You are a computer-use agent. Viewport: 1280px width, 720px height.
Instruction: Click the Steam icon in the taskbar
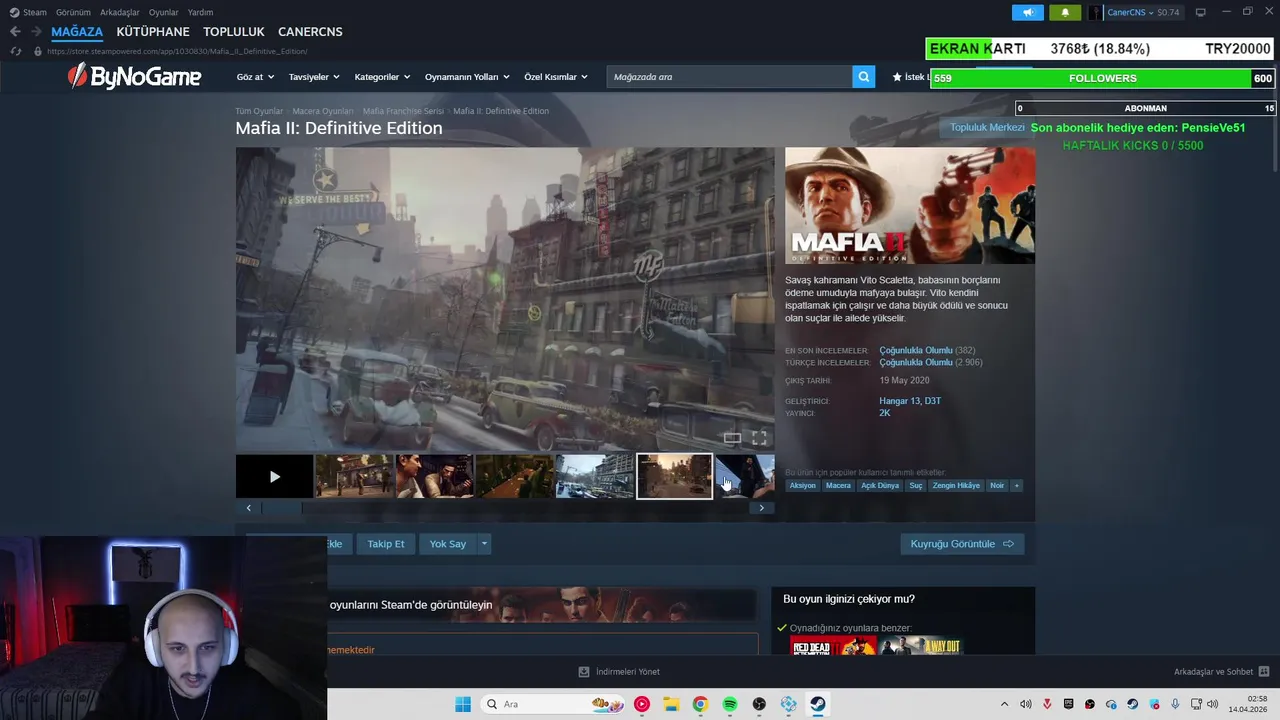point(817,704)
